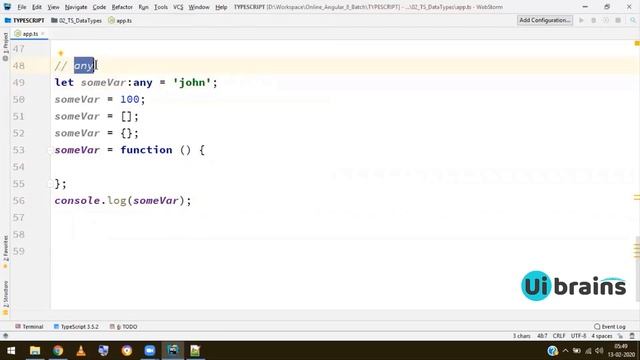Click the tool windows quick-access icon bottom left
Image resolution: width=640 pixels, height=360 pixels.
5,336
